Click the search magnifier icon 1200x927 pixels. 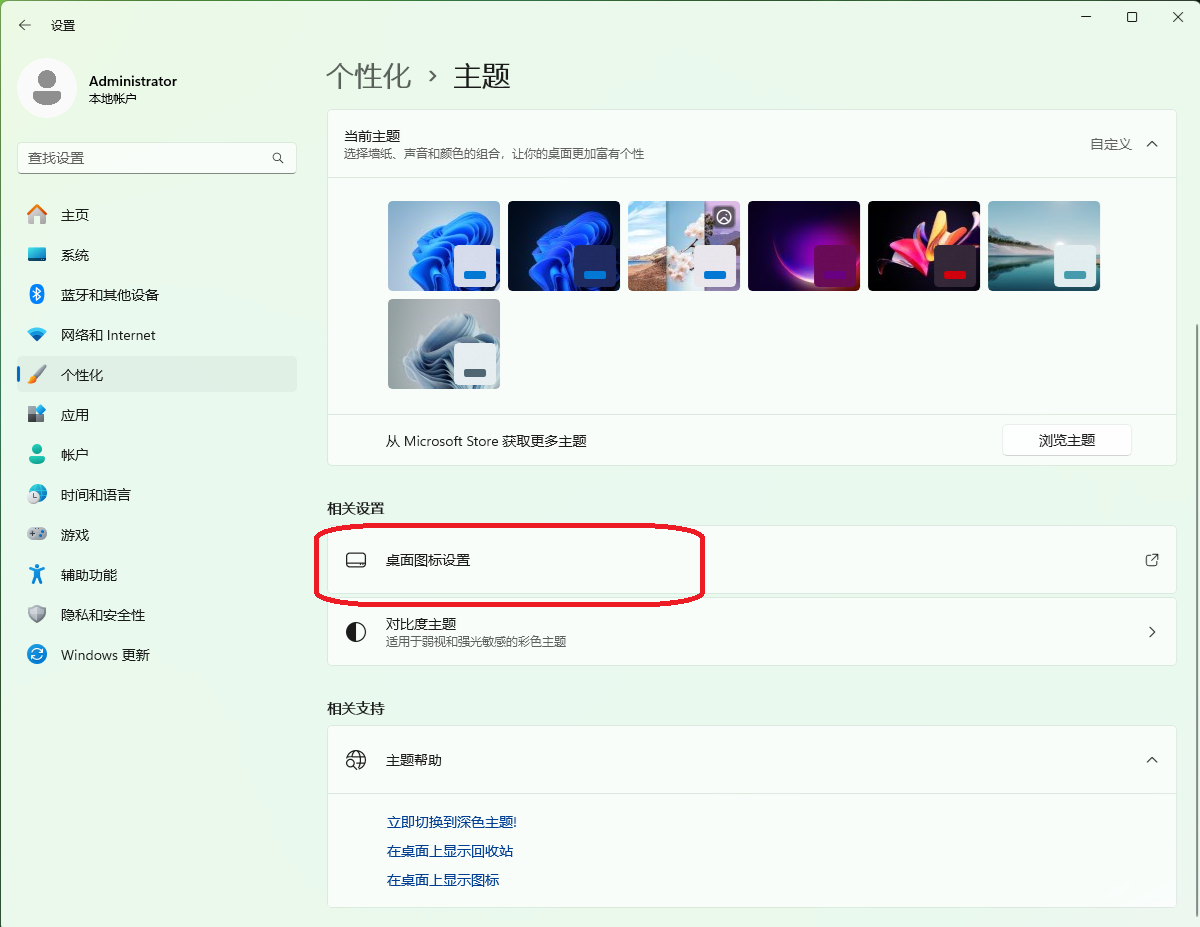tap(278, 158)
